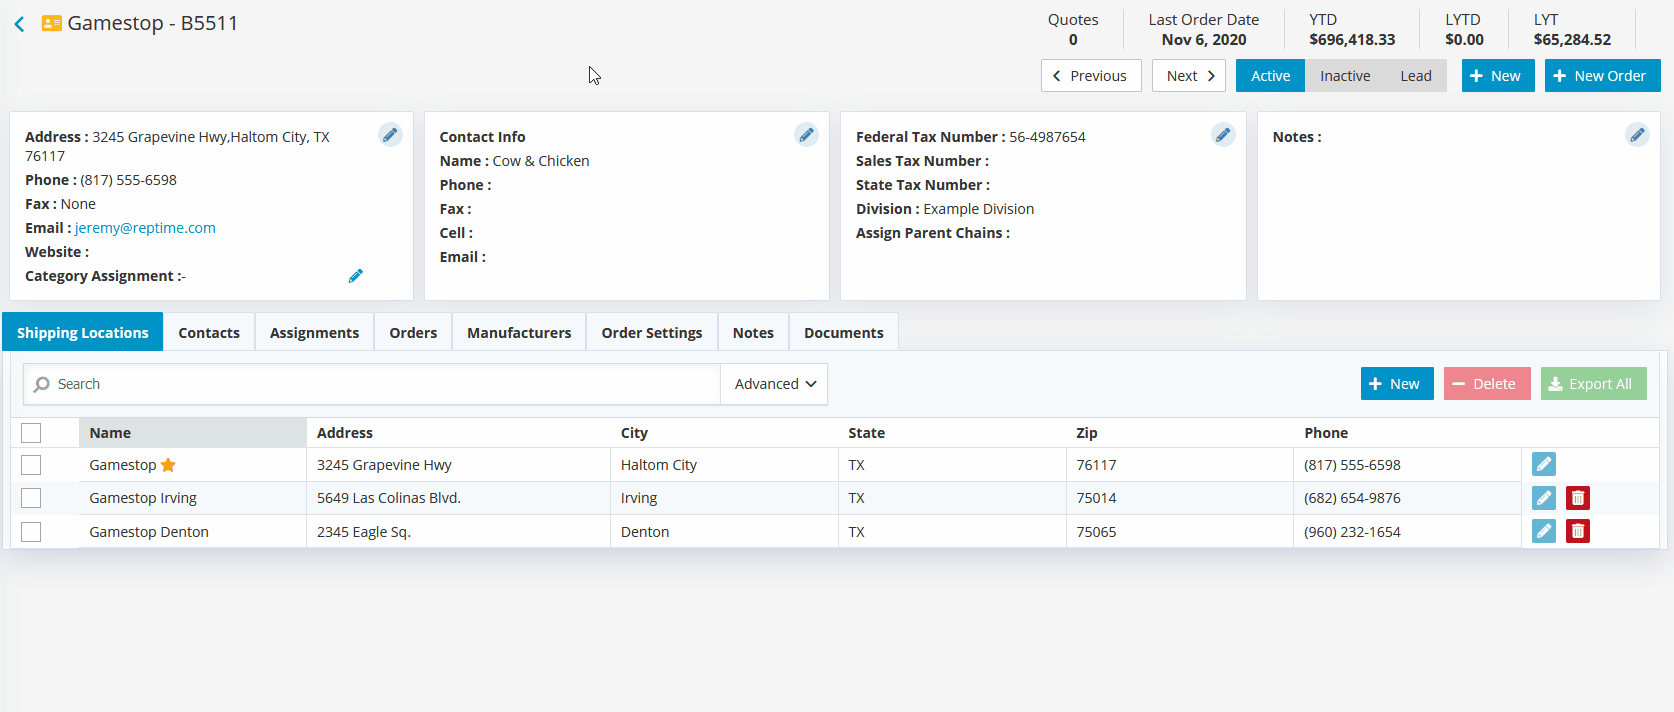Click the customer card icon beside Gamestop title
Screen dimensions: 1674x712
51,23
